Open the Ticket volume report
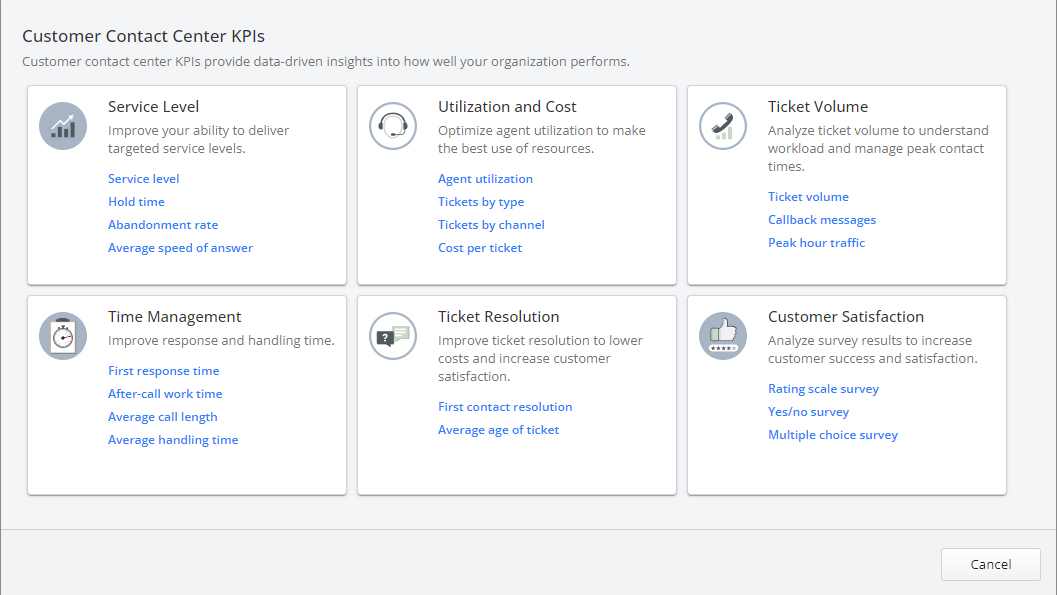This screenshot has width=1057, height=595. pyautogui.click(x=808, y=196)
